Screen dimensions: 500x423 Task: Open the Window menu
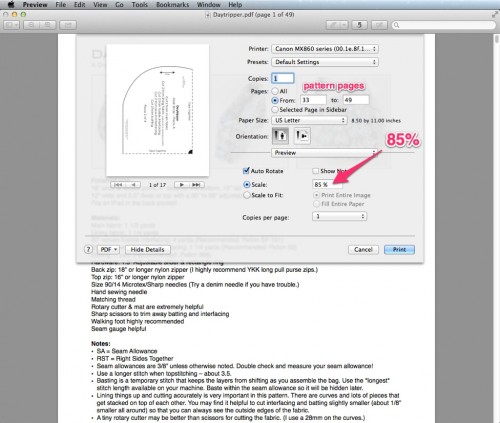click(209, 5)
